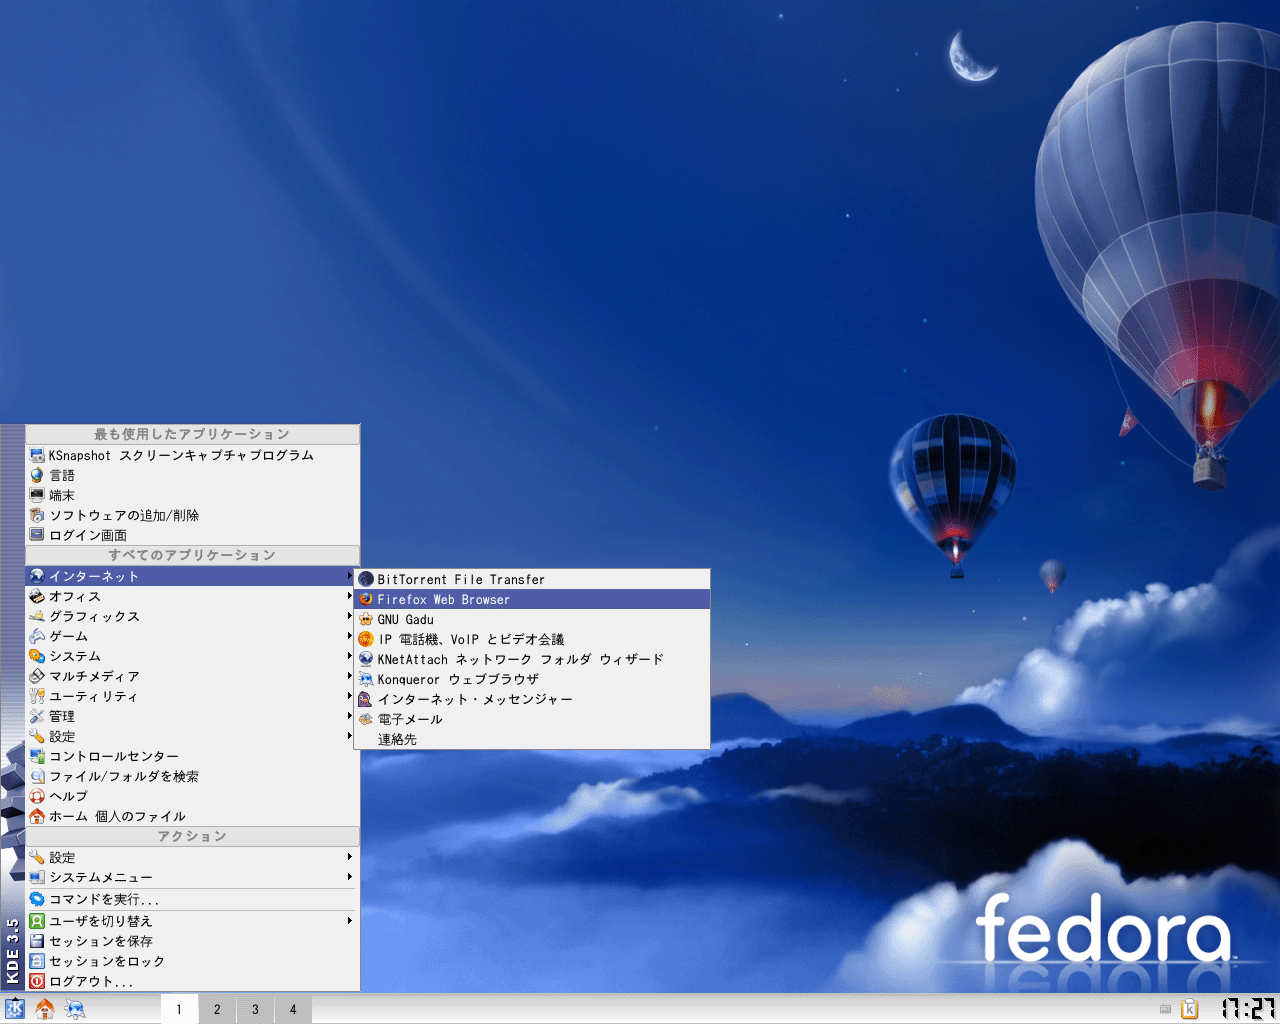Open the 言語 language entry
This screenshot has width=1280, height=1024.
(192, 475)
